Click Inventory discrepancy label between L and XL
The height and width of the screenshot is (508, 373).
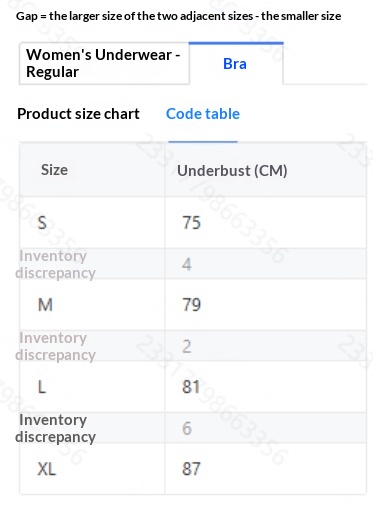coord(56,428)
